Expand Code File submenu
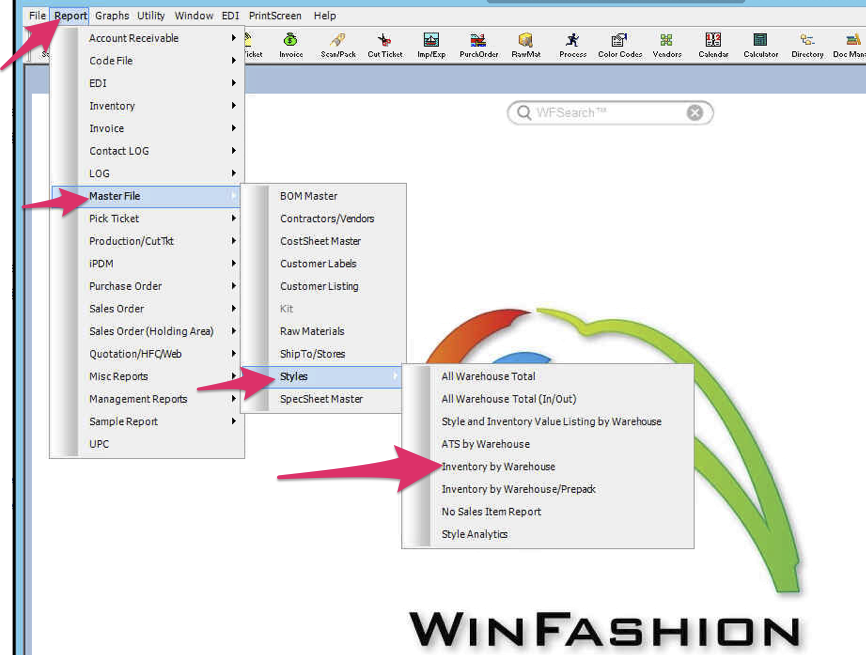Screen dimensions: 866x655 (147, 61)
